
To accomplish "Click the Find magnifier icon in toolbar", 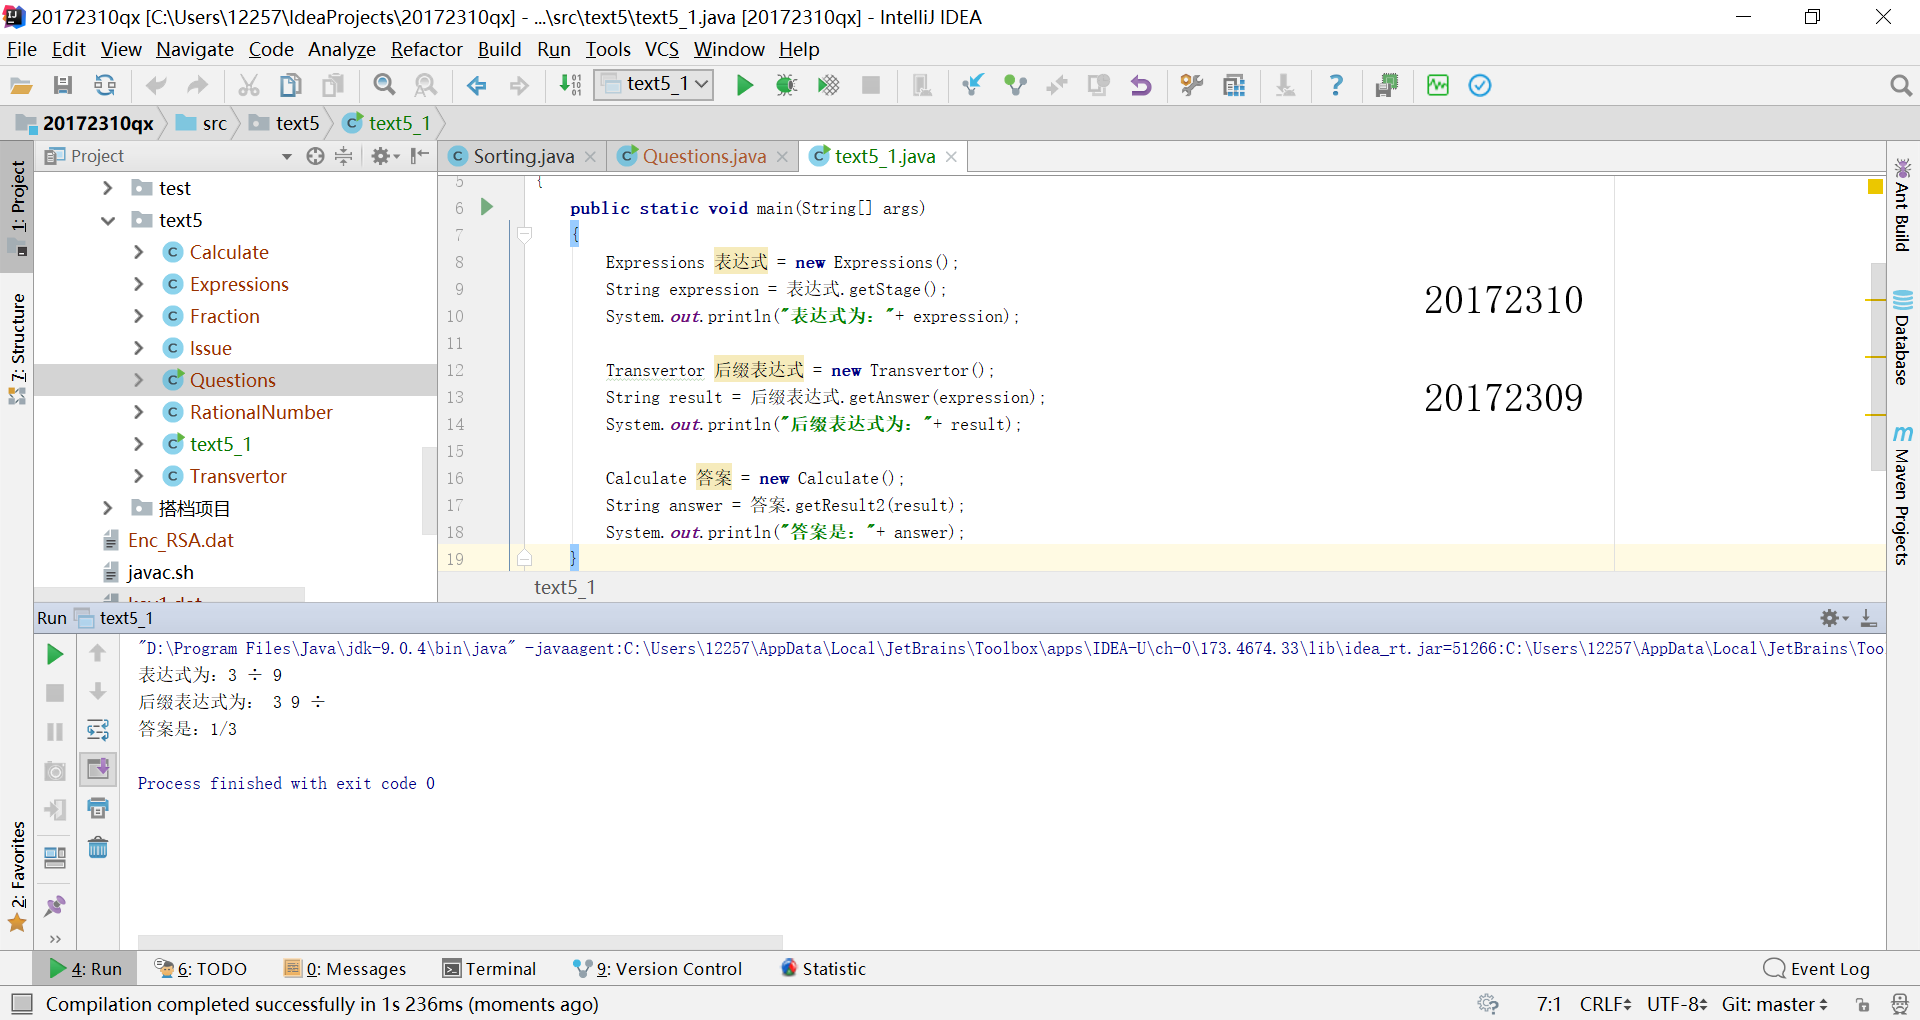I will pos(384,86).
